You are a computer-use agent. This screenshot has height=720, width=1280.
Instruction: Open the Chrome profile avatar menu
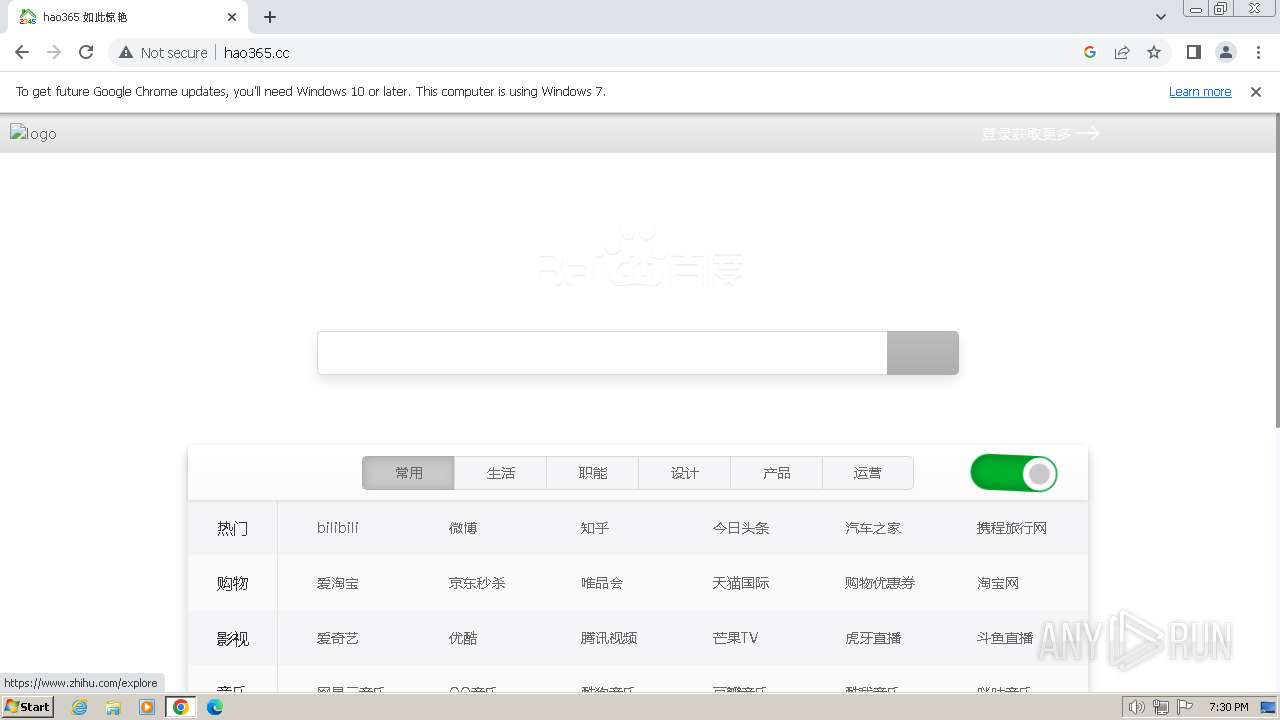pos(1225,52)
